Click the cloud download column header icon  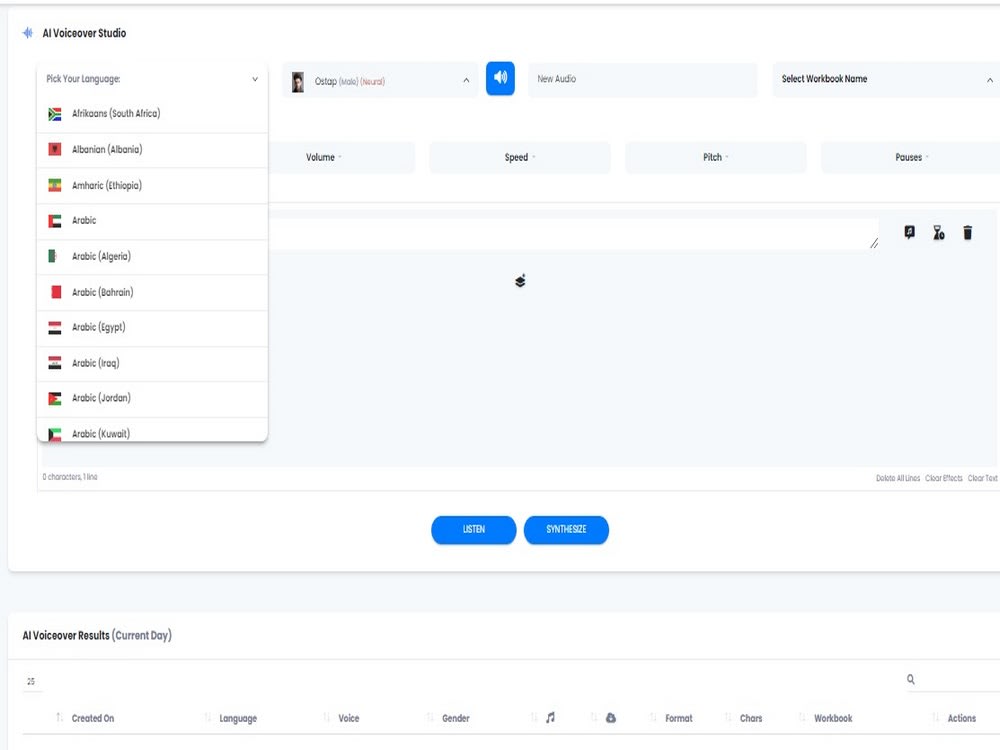(x=610, y=717)
